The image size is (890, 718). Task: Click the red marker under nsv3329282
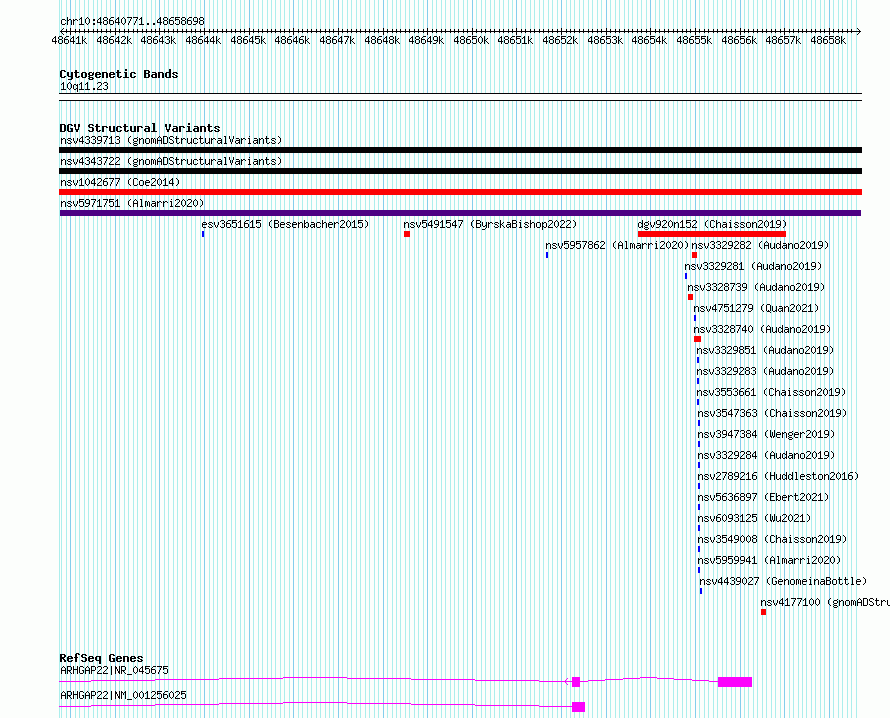click(694, 255)
